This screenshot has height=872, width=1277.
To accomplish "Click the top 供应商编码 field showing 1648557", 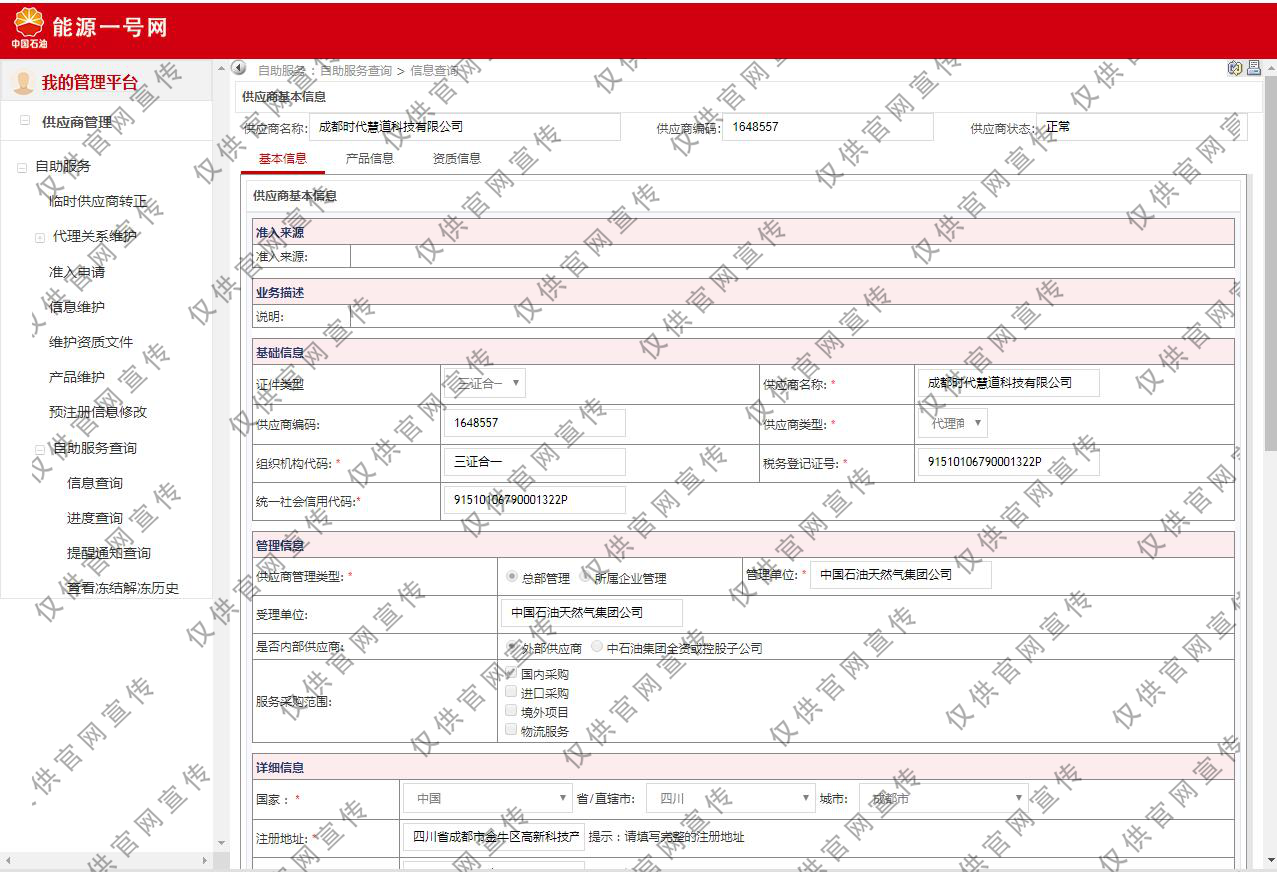I will pyautogui.click(x=828, y=127).
